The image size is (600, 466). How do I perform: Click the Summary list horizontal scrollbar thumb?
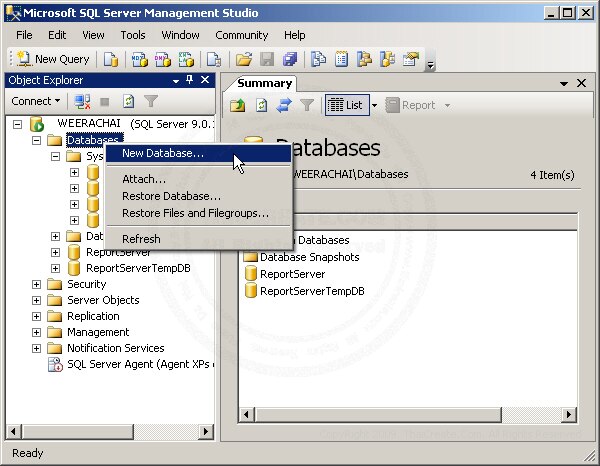378,415
